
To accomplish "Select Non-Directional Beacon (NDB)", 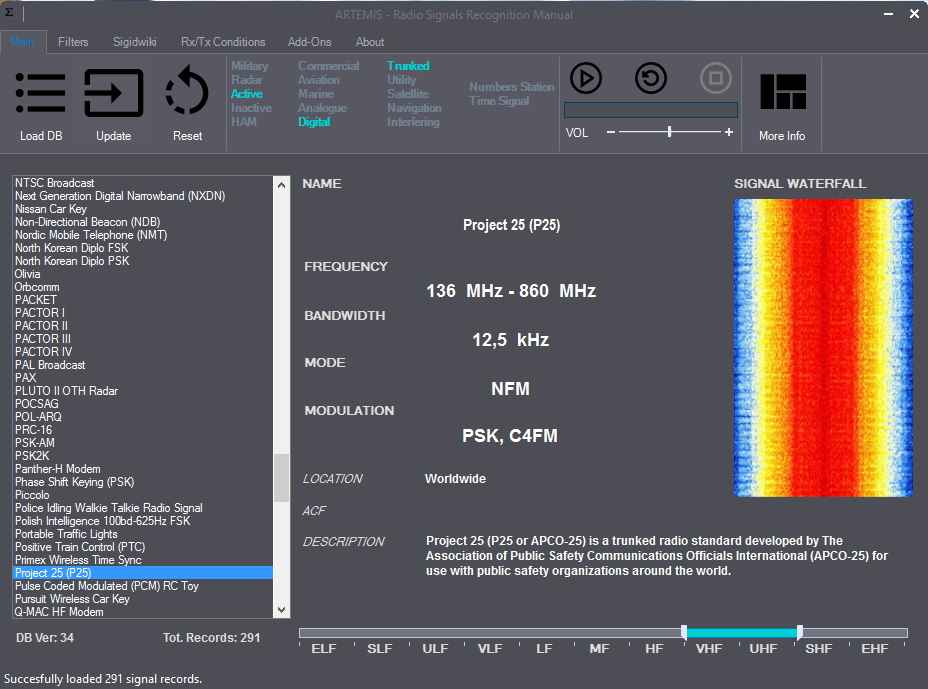I will pyautogui.click(x=143, y=222).
